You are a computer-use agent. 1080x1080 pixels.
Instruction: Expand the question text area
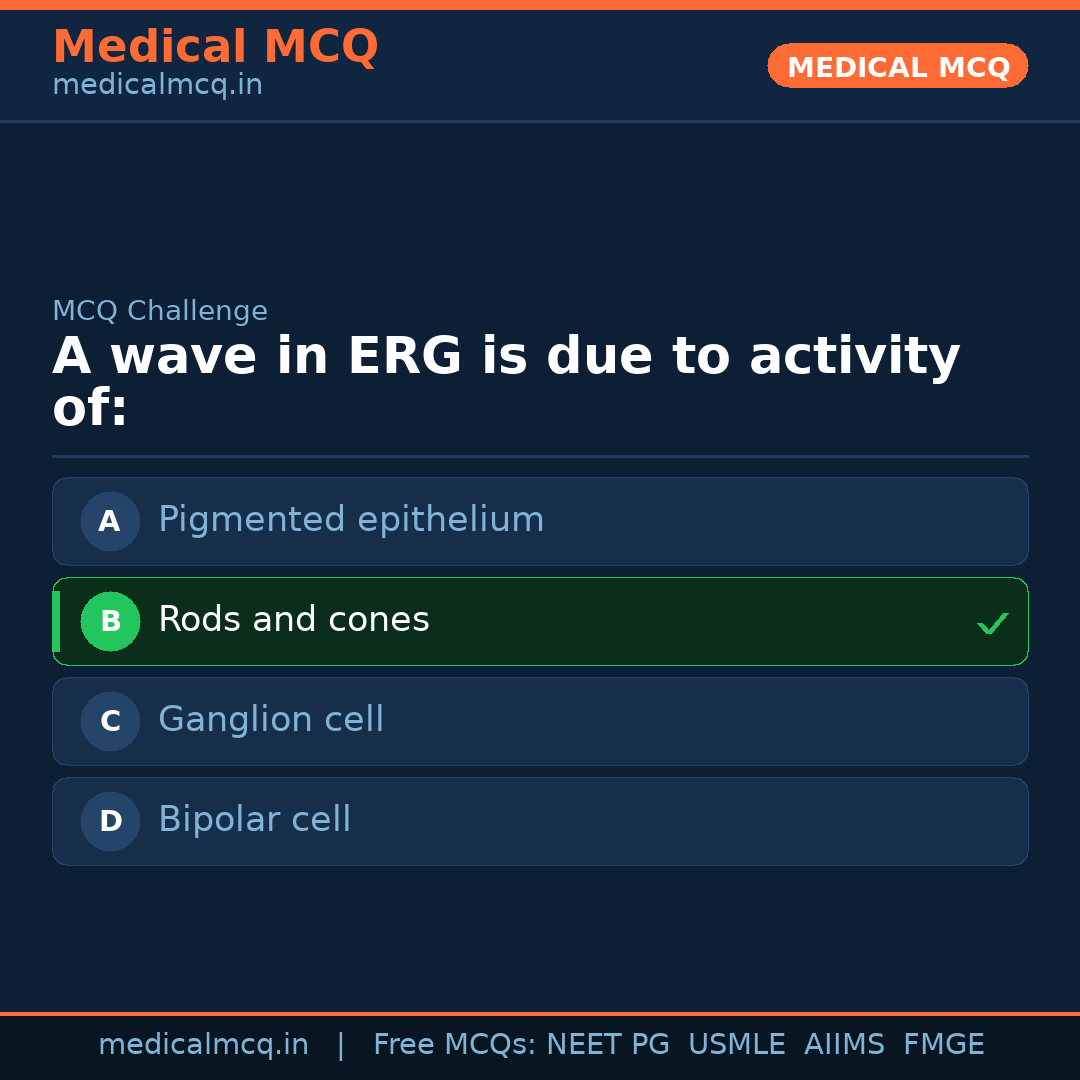point(505,380)
